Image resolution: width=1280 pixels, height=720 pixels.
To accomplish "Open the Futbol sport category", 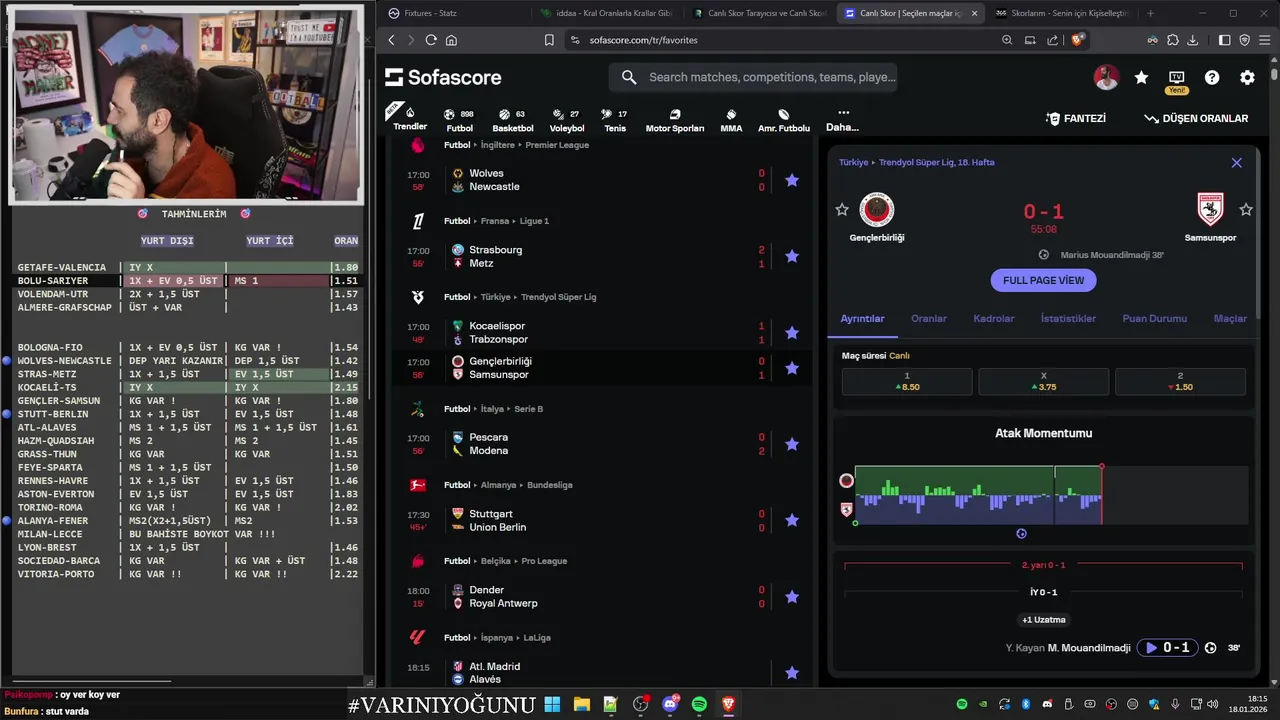I will 459,120.
